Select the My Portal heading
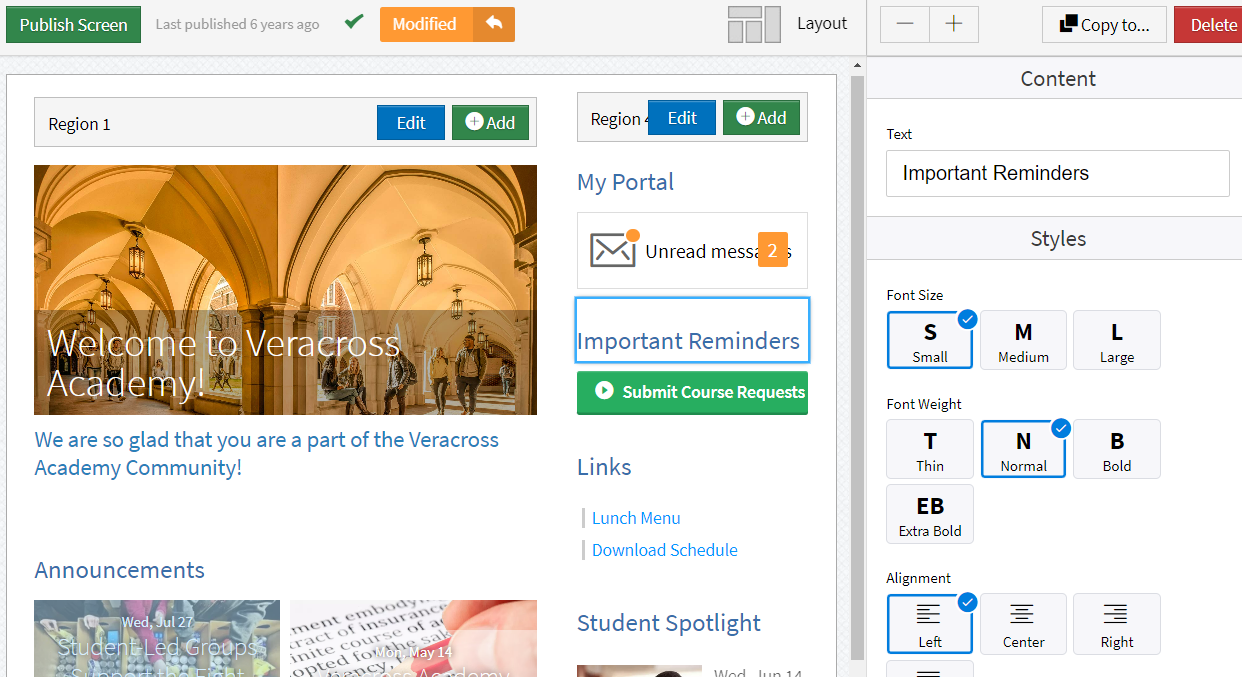The image size is (1242, 677). pos(625,182)
